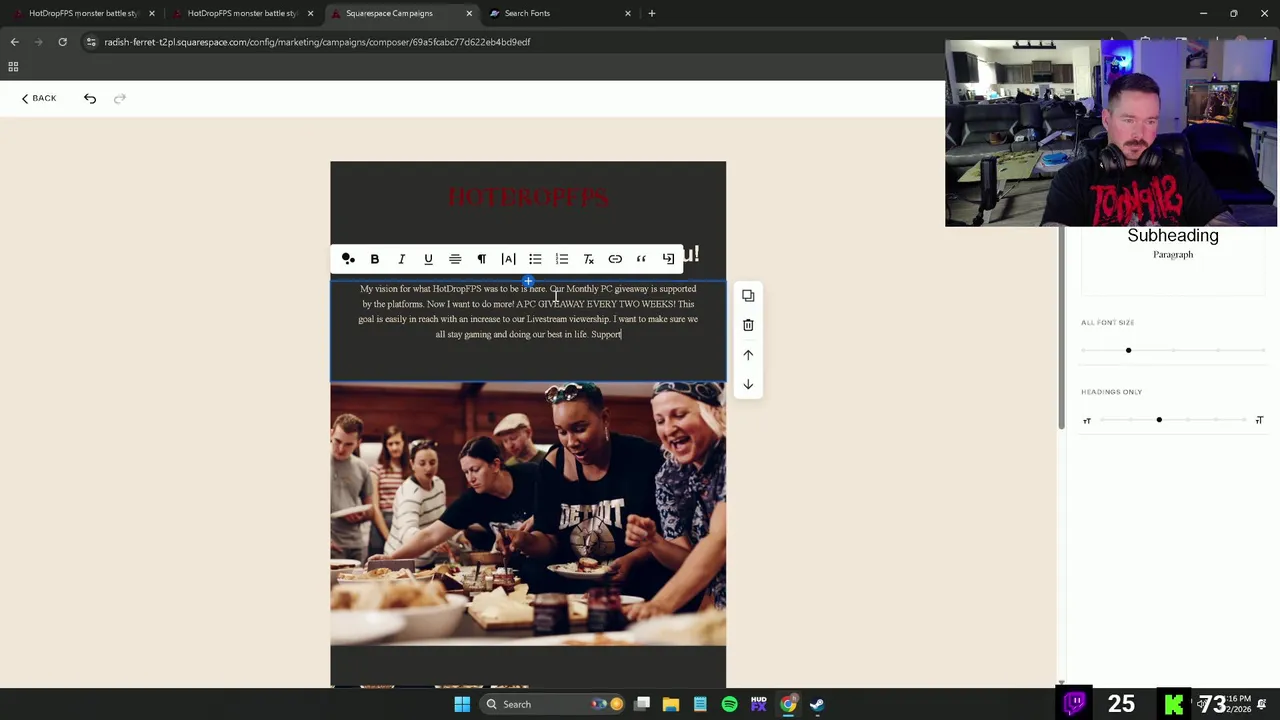
Task: Click the small text size icon
Action: (1087, 421)
